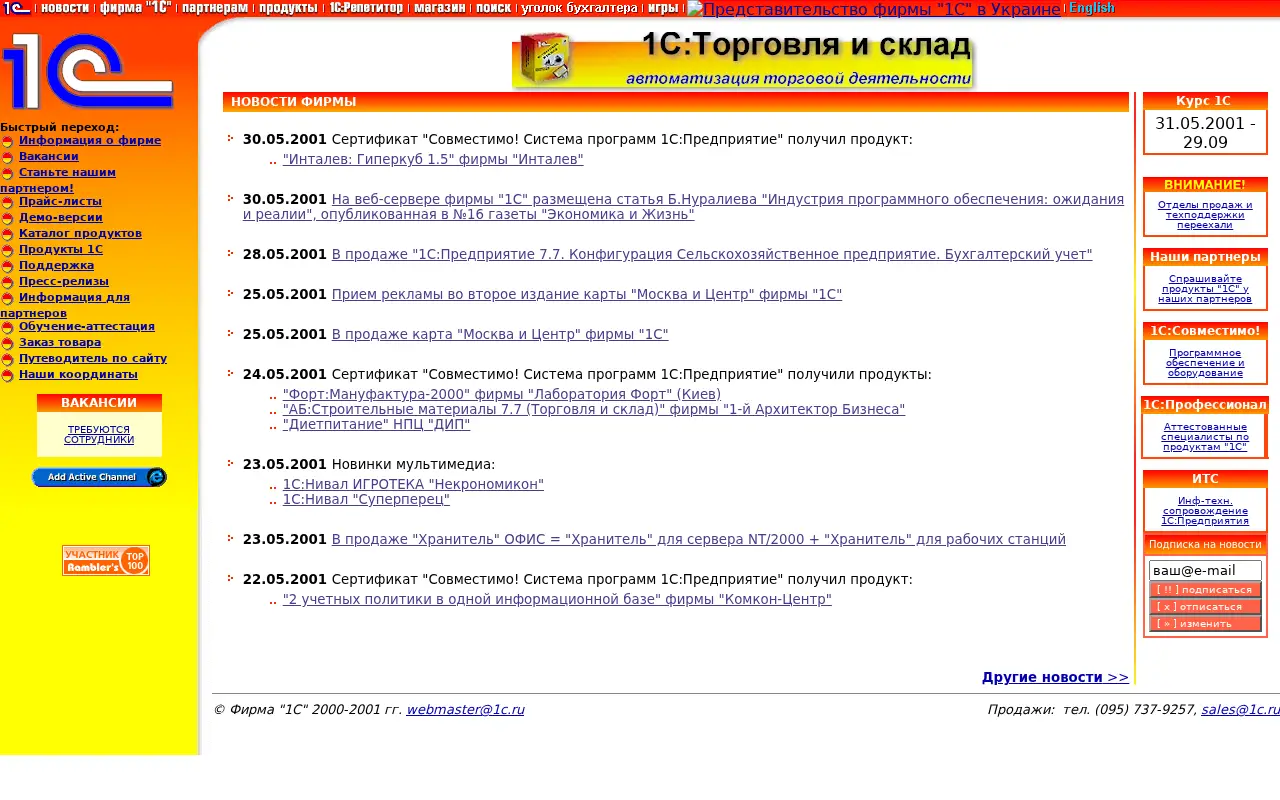Switch to the English version
The width and height of the screenshot is (1280, 800).
point(1092,8)
